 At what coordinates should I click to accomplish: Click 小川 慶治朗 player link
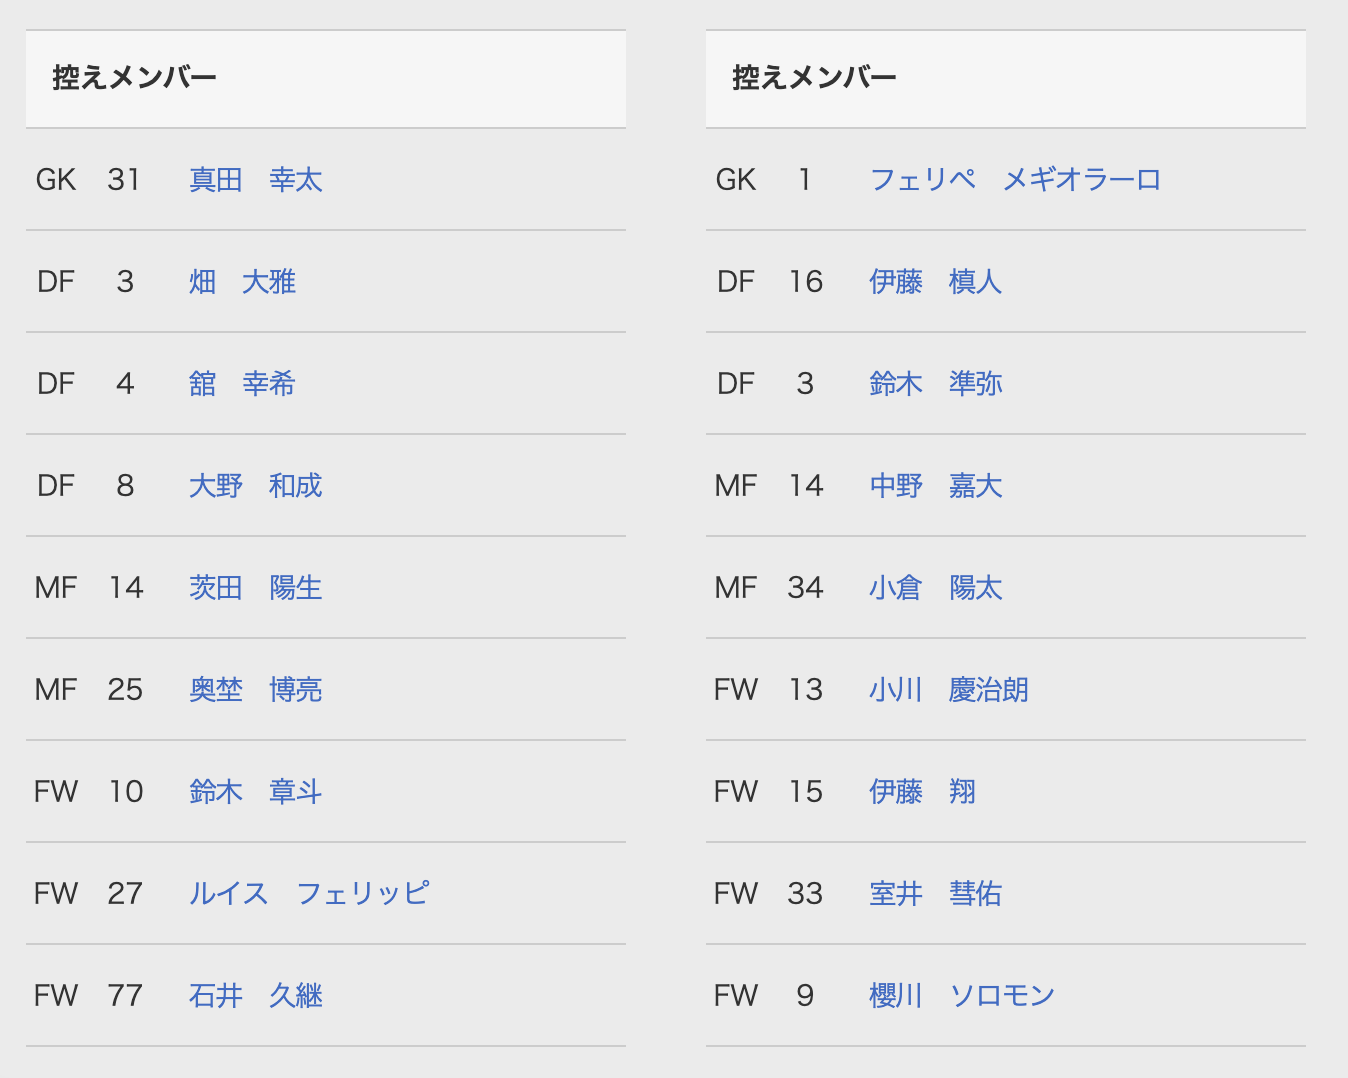948,690
